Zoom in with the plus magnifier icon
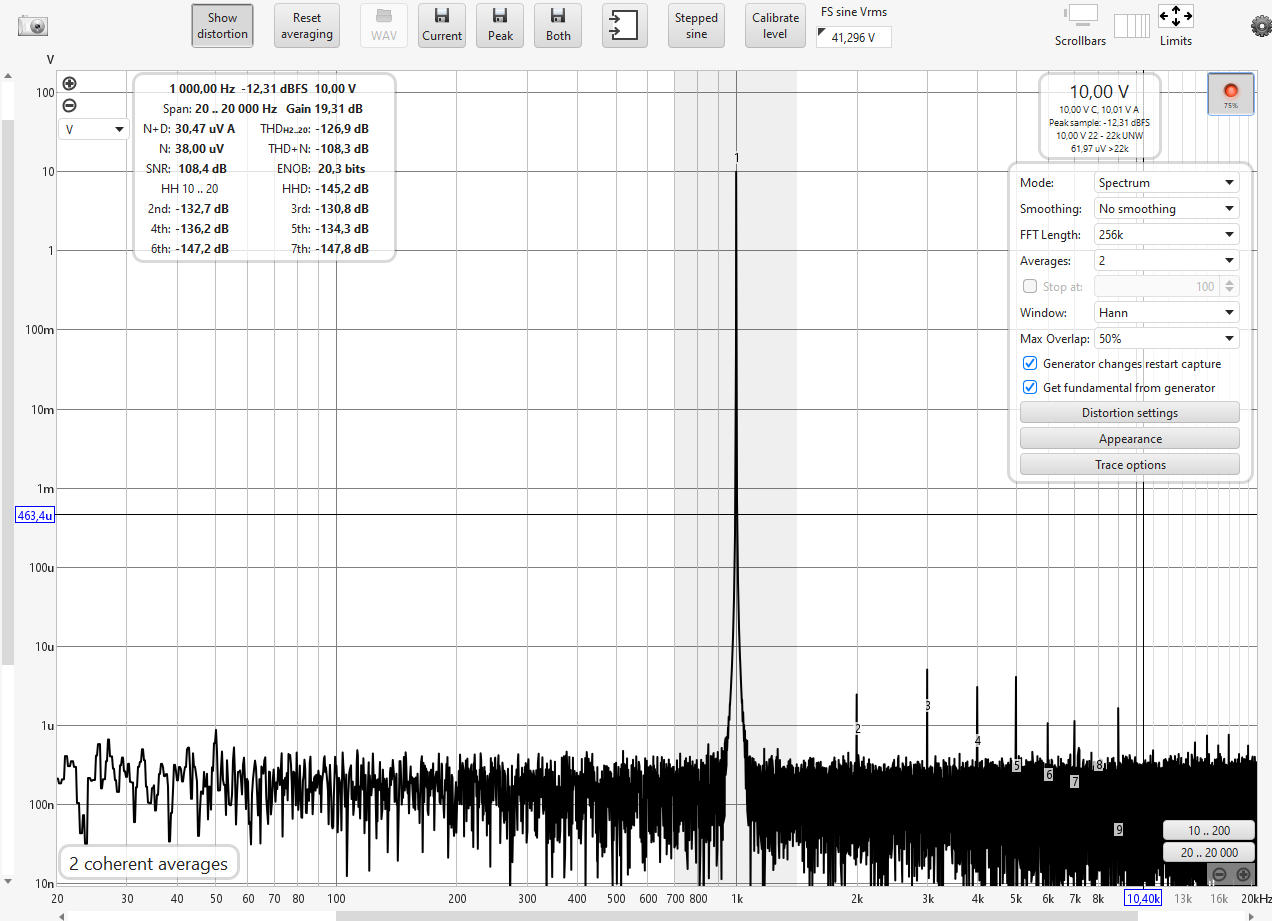The width and height of the screenshot is (1272, 921). click(69, 84)
